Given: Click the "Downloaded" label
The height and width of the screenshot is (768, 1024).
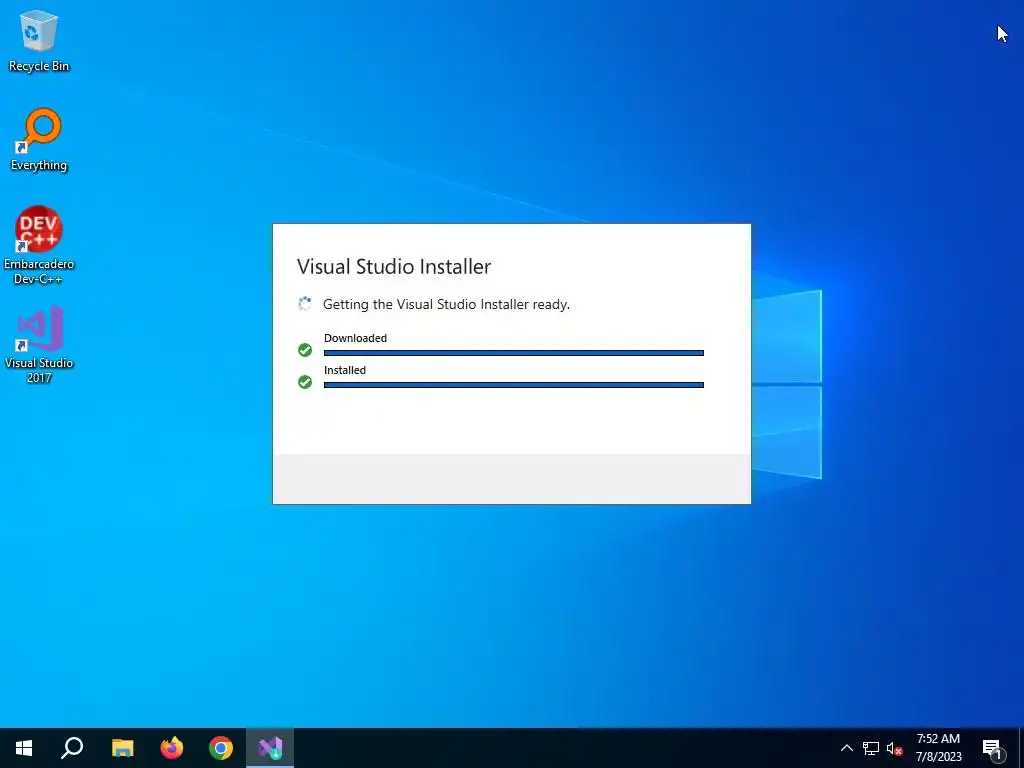Looking at the screenshot, I should pyautogui.click(x=355, y=338).
